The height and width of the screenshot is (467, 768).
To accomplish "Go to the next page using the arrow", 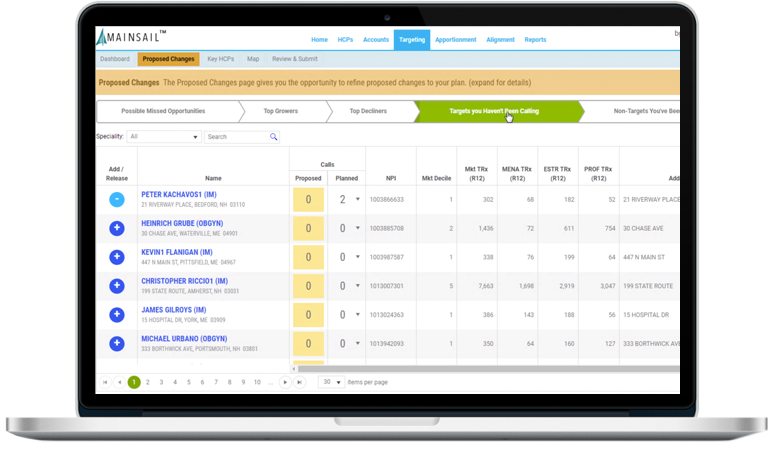I will coord(285,382).
